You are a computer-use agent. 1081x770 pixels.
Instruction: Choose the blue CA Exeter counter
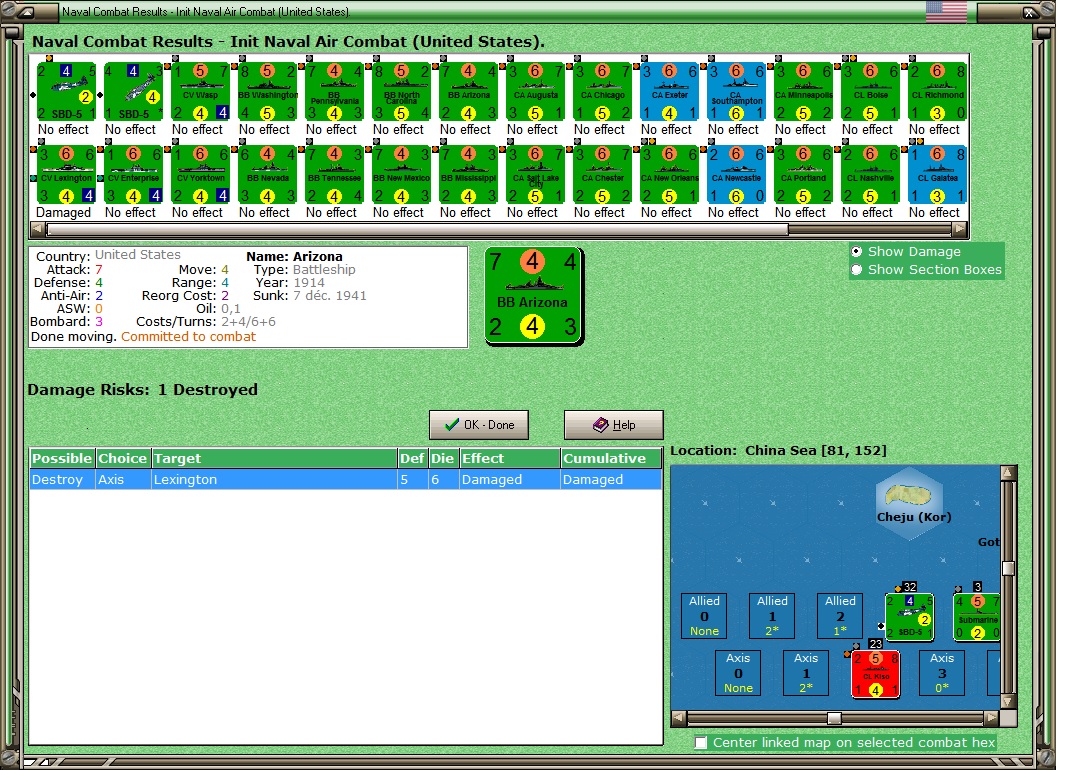668,92
